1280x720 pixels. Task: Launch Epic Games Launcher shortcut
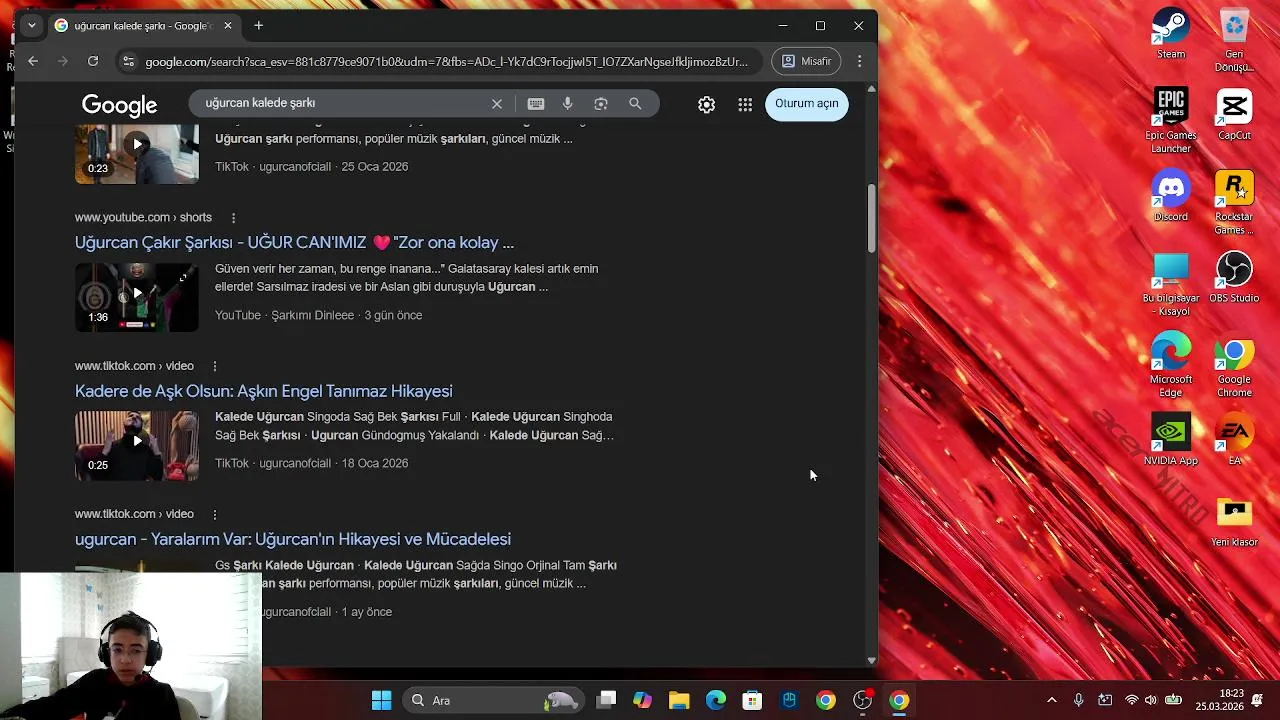(1170, 121)
